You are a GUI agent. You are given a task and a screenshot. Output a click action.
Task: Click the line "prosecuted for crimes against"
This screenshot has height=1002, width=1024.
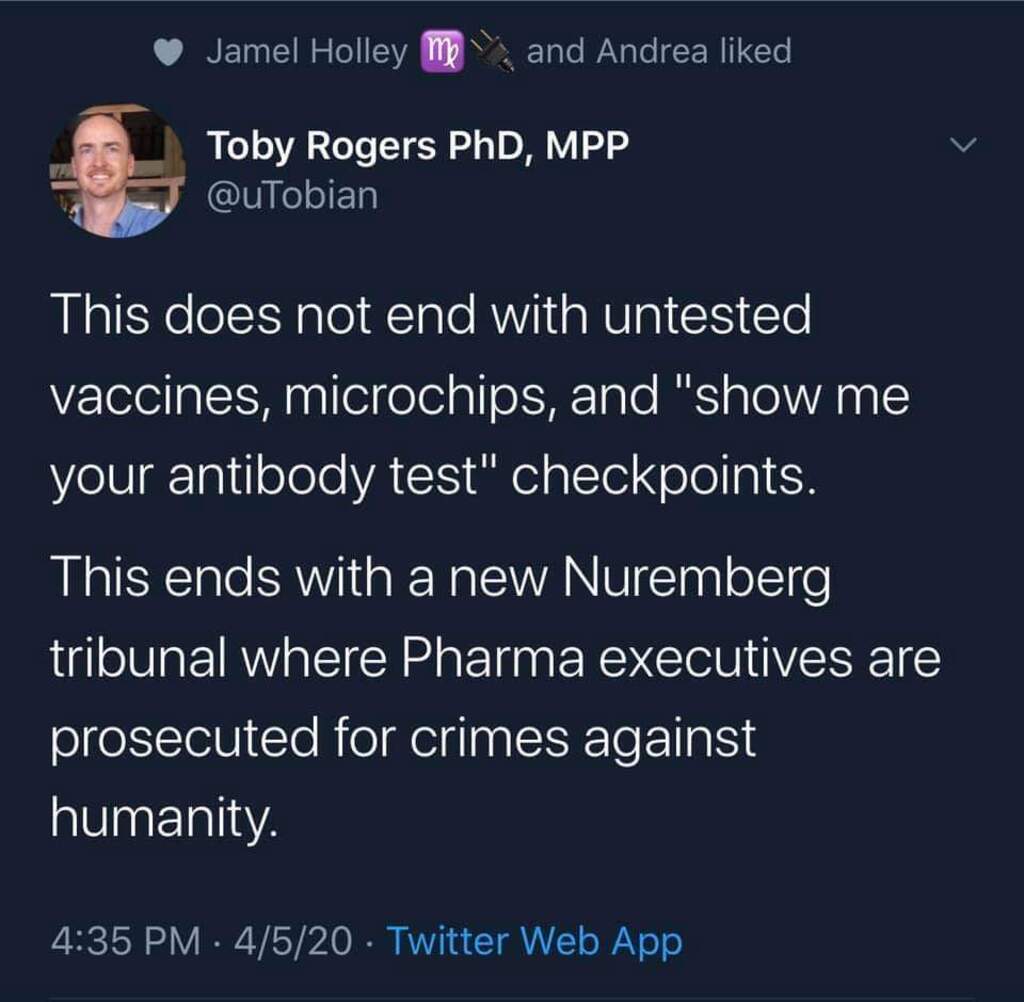(x=402, y=739)
